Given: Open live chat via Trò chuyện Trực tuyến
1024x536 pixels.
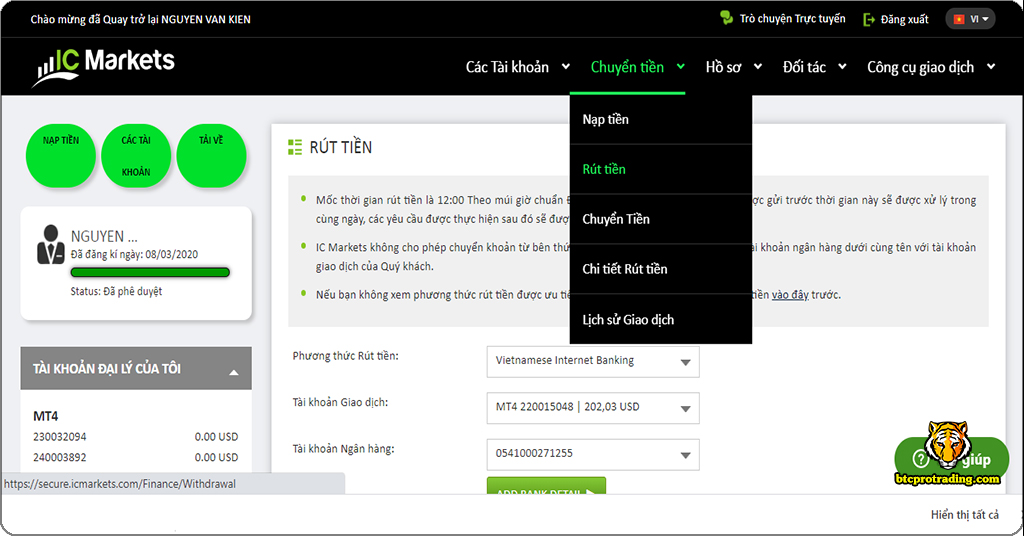Looking at the screenshot, I should click(782, 19).
